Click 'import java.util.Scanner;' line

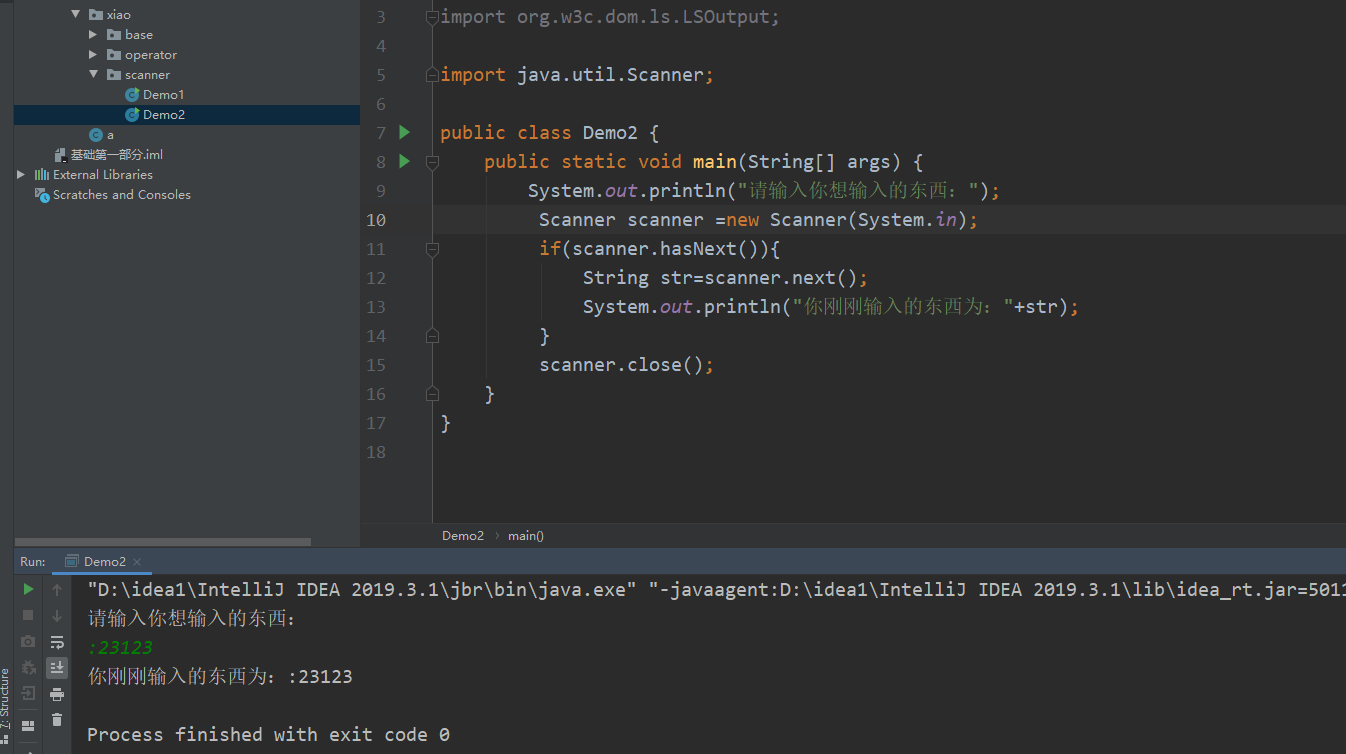tap(577, 75)
